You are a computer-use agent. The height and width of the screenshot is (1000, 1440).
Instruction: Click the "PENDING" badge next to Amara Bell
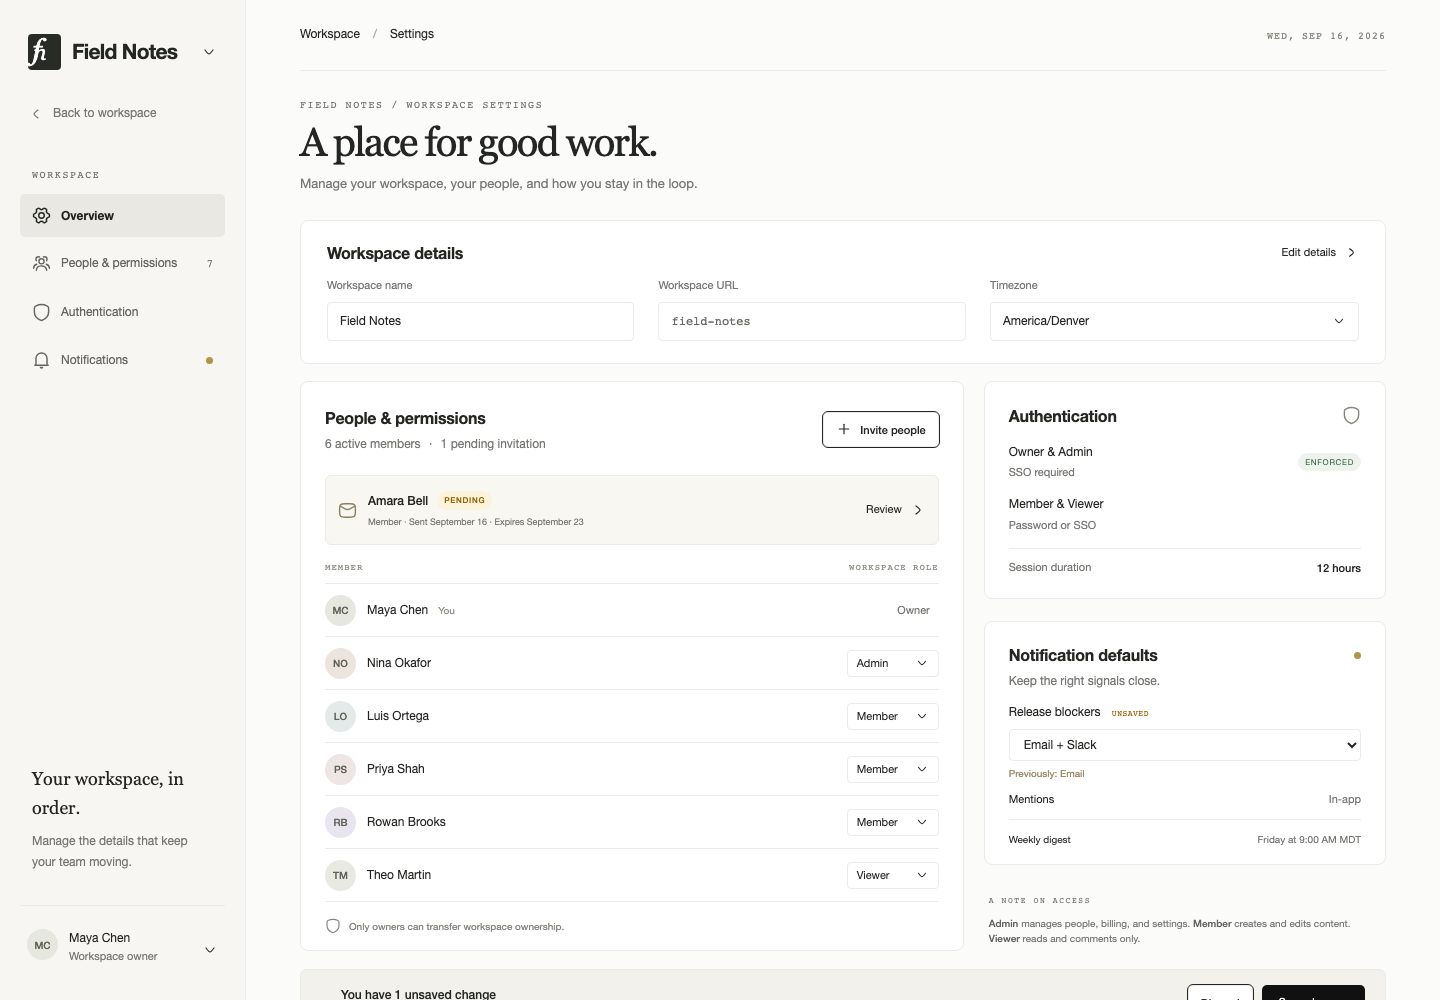click(x=464, y=500)
